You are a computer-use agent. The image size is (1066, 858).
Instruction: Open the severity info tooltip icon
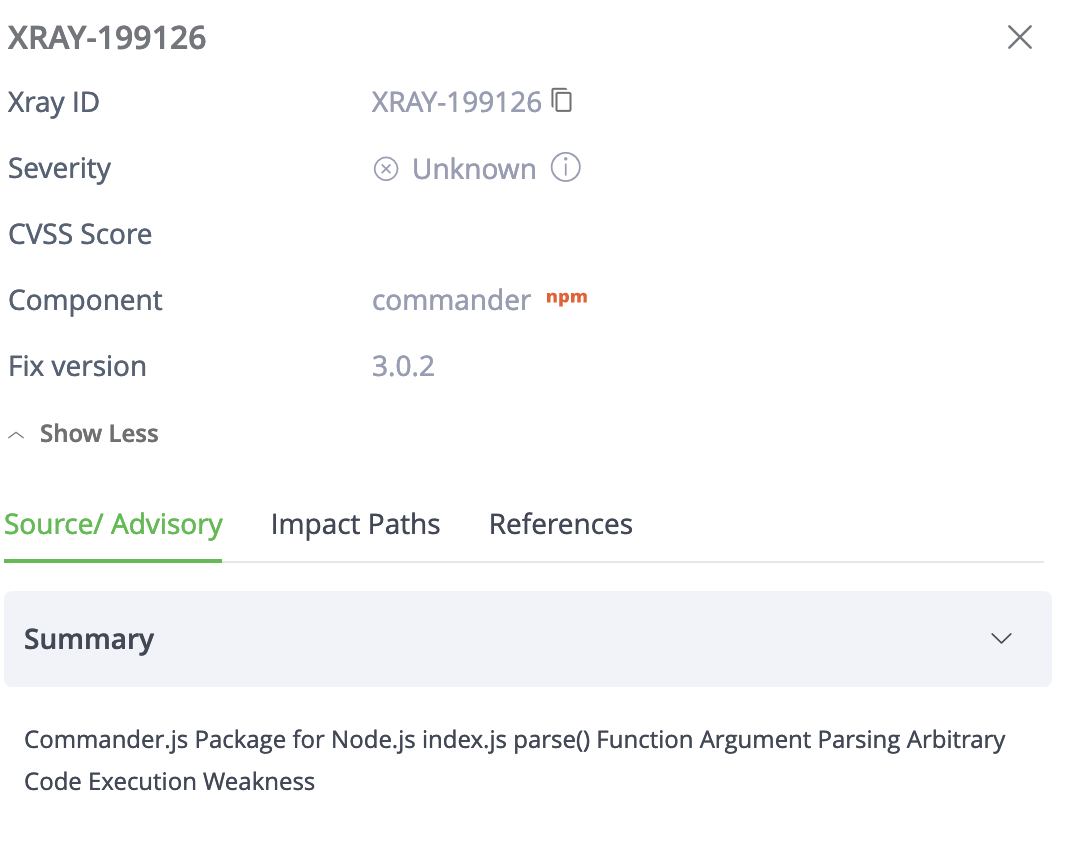(x=565, y=168)
